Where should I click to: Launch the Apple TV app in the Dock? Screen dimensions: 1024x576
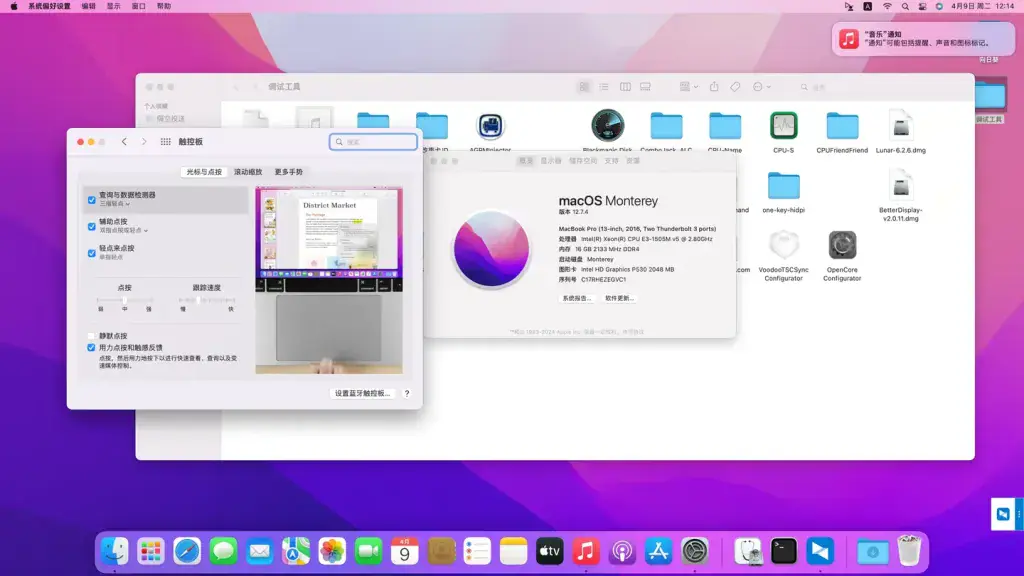pyautogui.click(x=549, y=552)
